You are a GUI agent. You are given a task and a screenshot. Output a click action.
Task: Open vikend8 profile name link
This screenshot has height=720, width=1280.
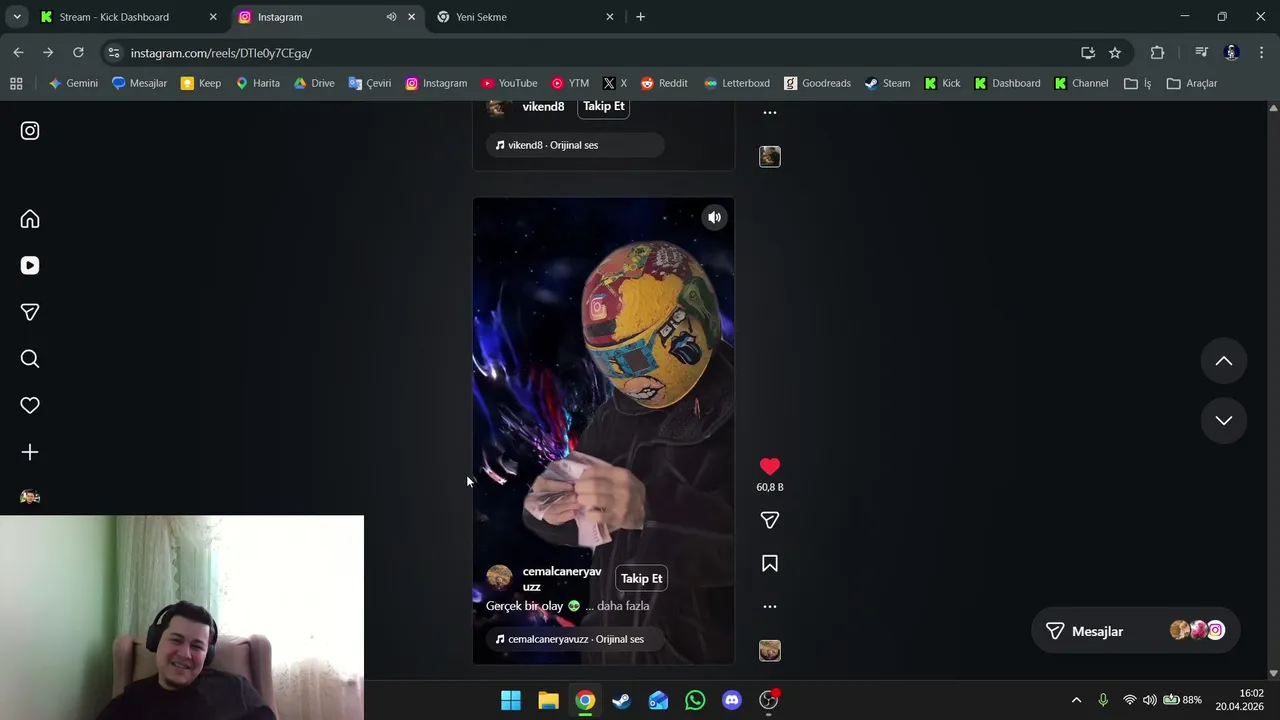pos(543,106)
